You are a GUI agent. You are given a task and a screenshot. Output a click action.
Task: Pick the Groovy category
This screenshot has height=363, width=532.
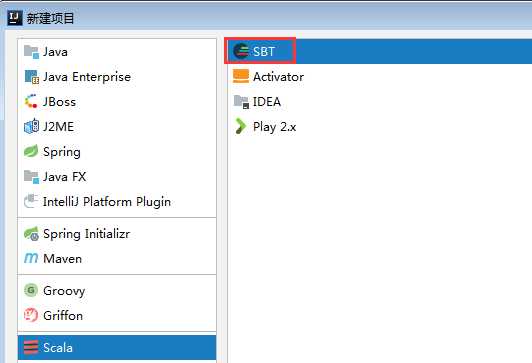point(117,290)
